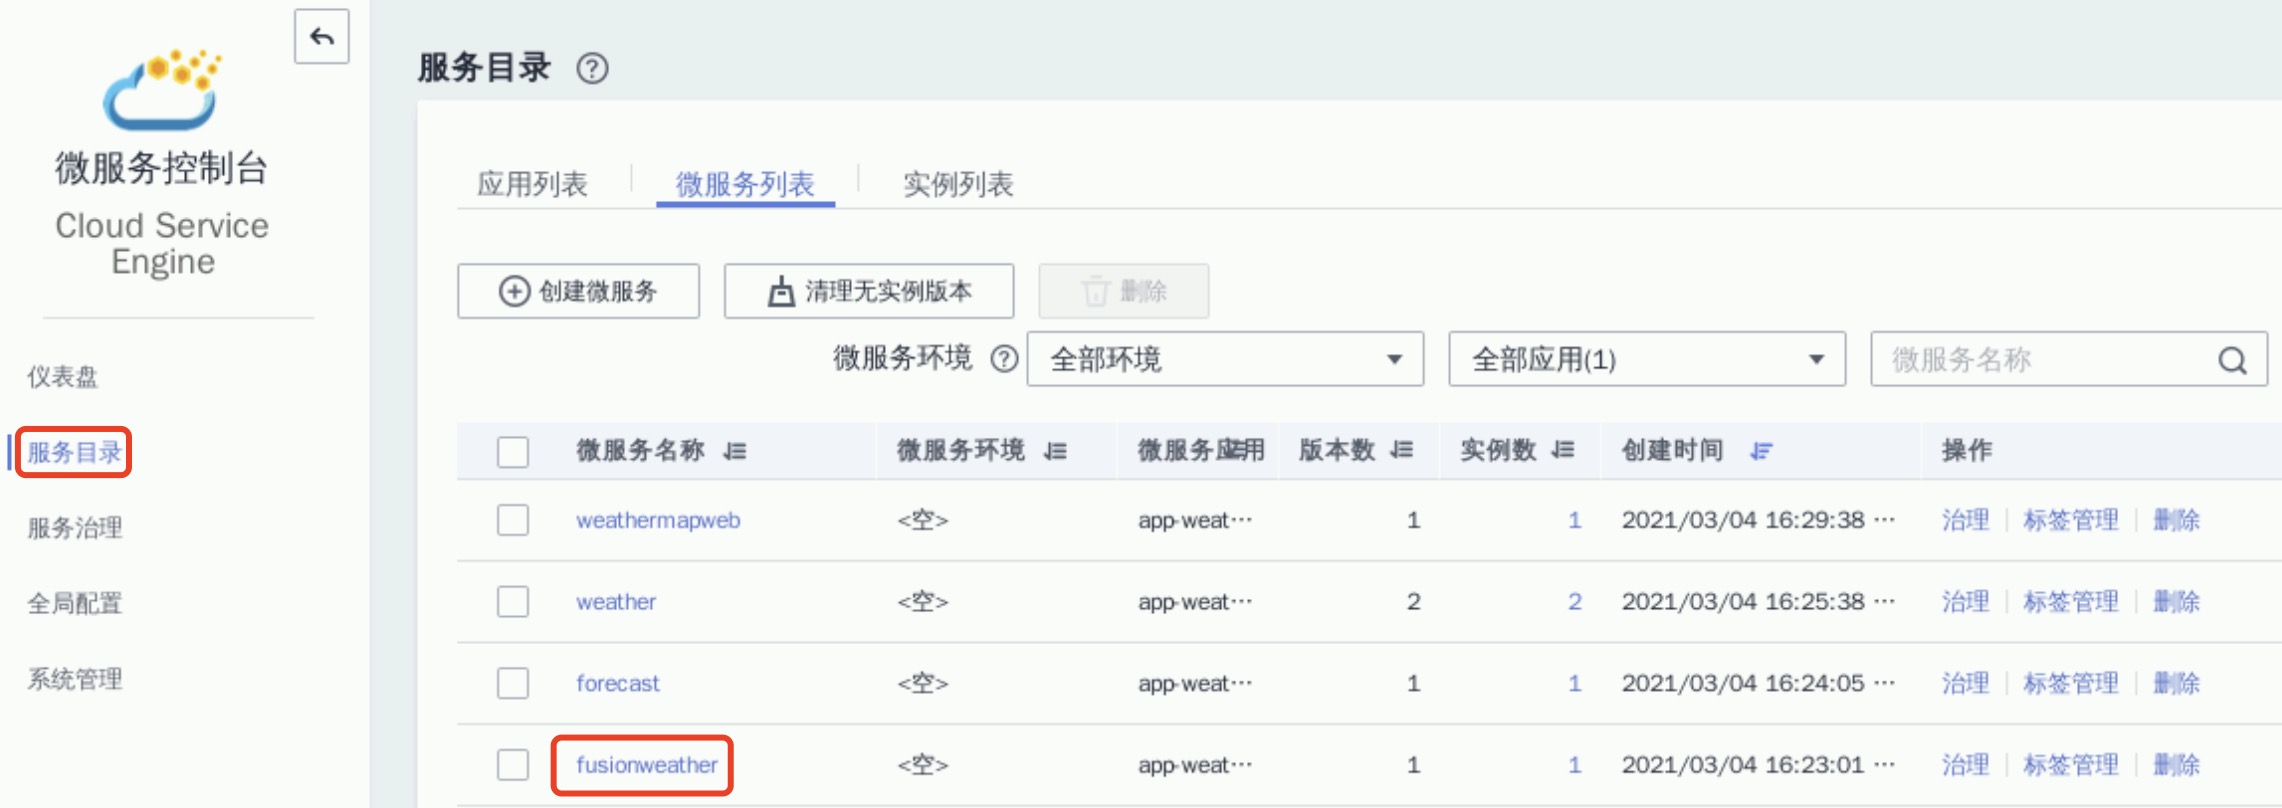
Task: Check the fusionweather row checkbox
Action: click(513, 765)
